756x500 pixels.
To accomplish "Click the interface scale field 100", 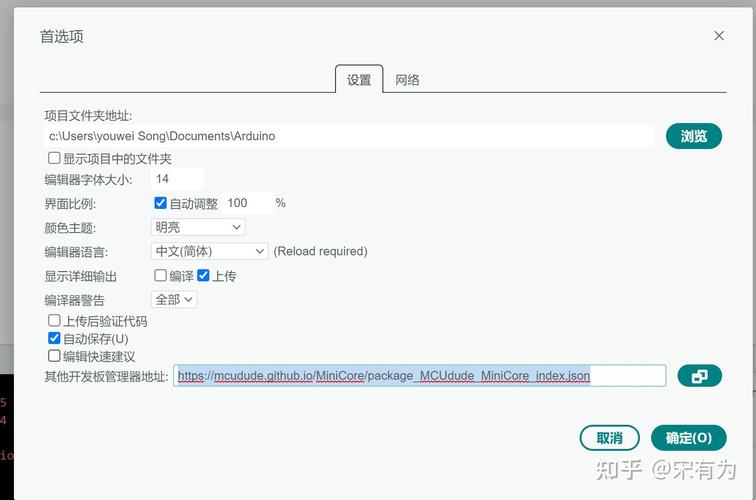I will [248, 203].
